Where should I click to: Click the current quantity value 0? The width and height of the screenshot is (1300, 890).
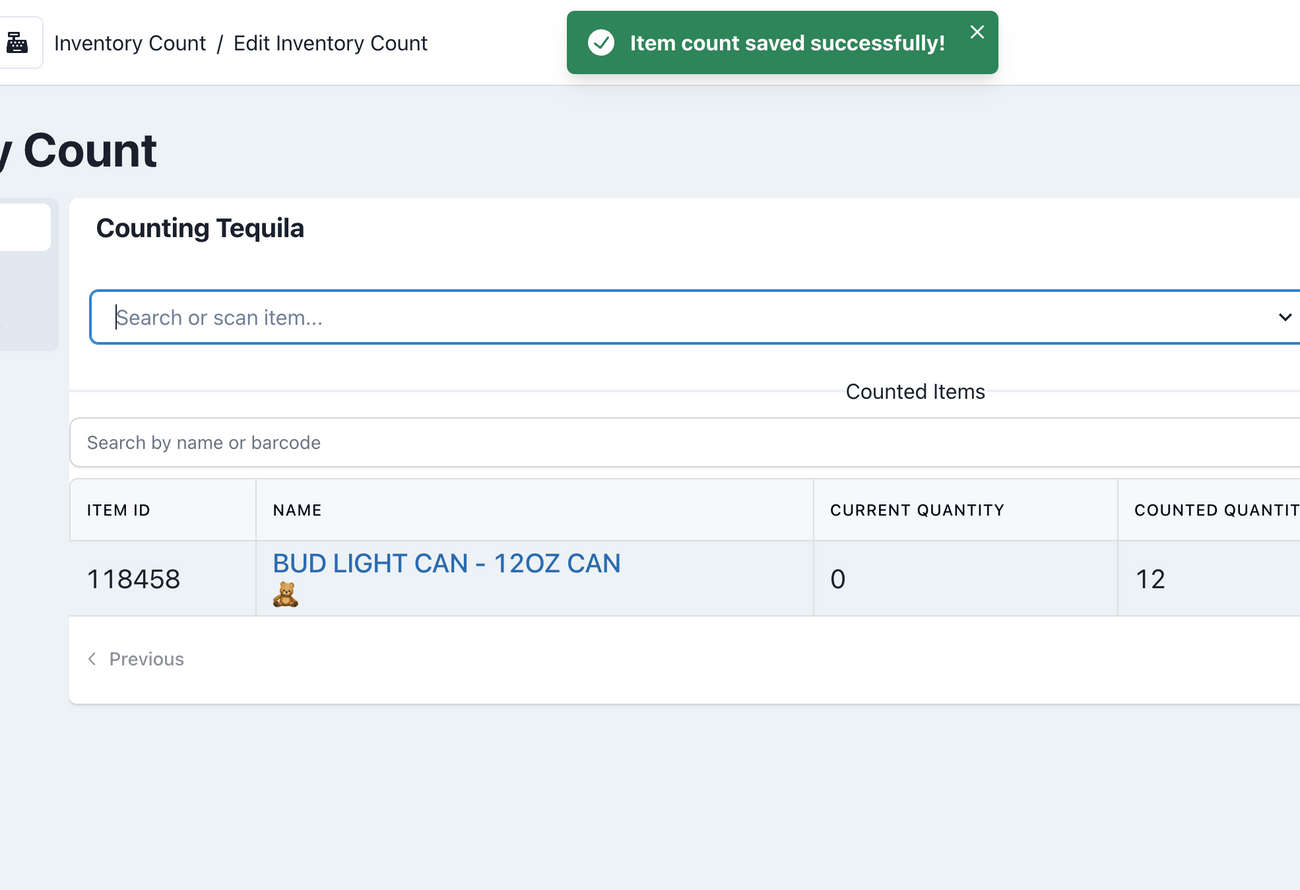838,579
